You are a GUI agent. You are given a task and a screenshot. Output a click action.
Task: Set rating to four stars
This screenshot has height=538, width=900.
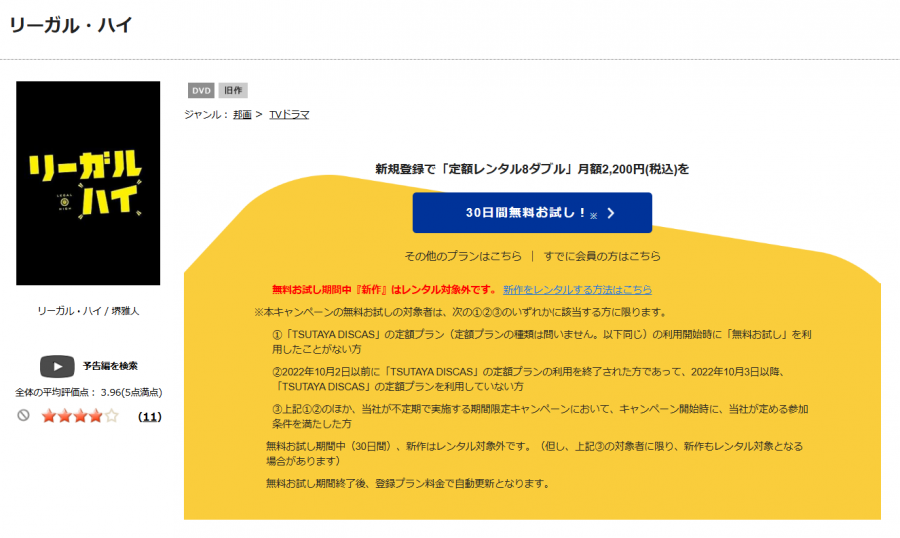[95, 416]
